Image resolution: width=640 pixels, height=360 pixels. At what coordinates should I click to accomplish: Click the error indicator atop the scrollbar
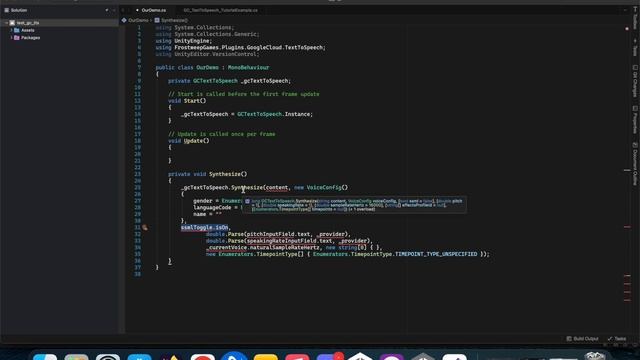[x=627, y=29]
